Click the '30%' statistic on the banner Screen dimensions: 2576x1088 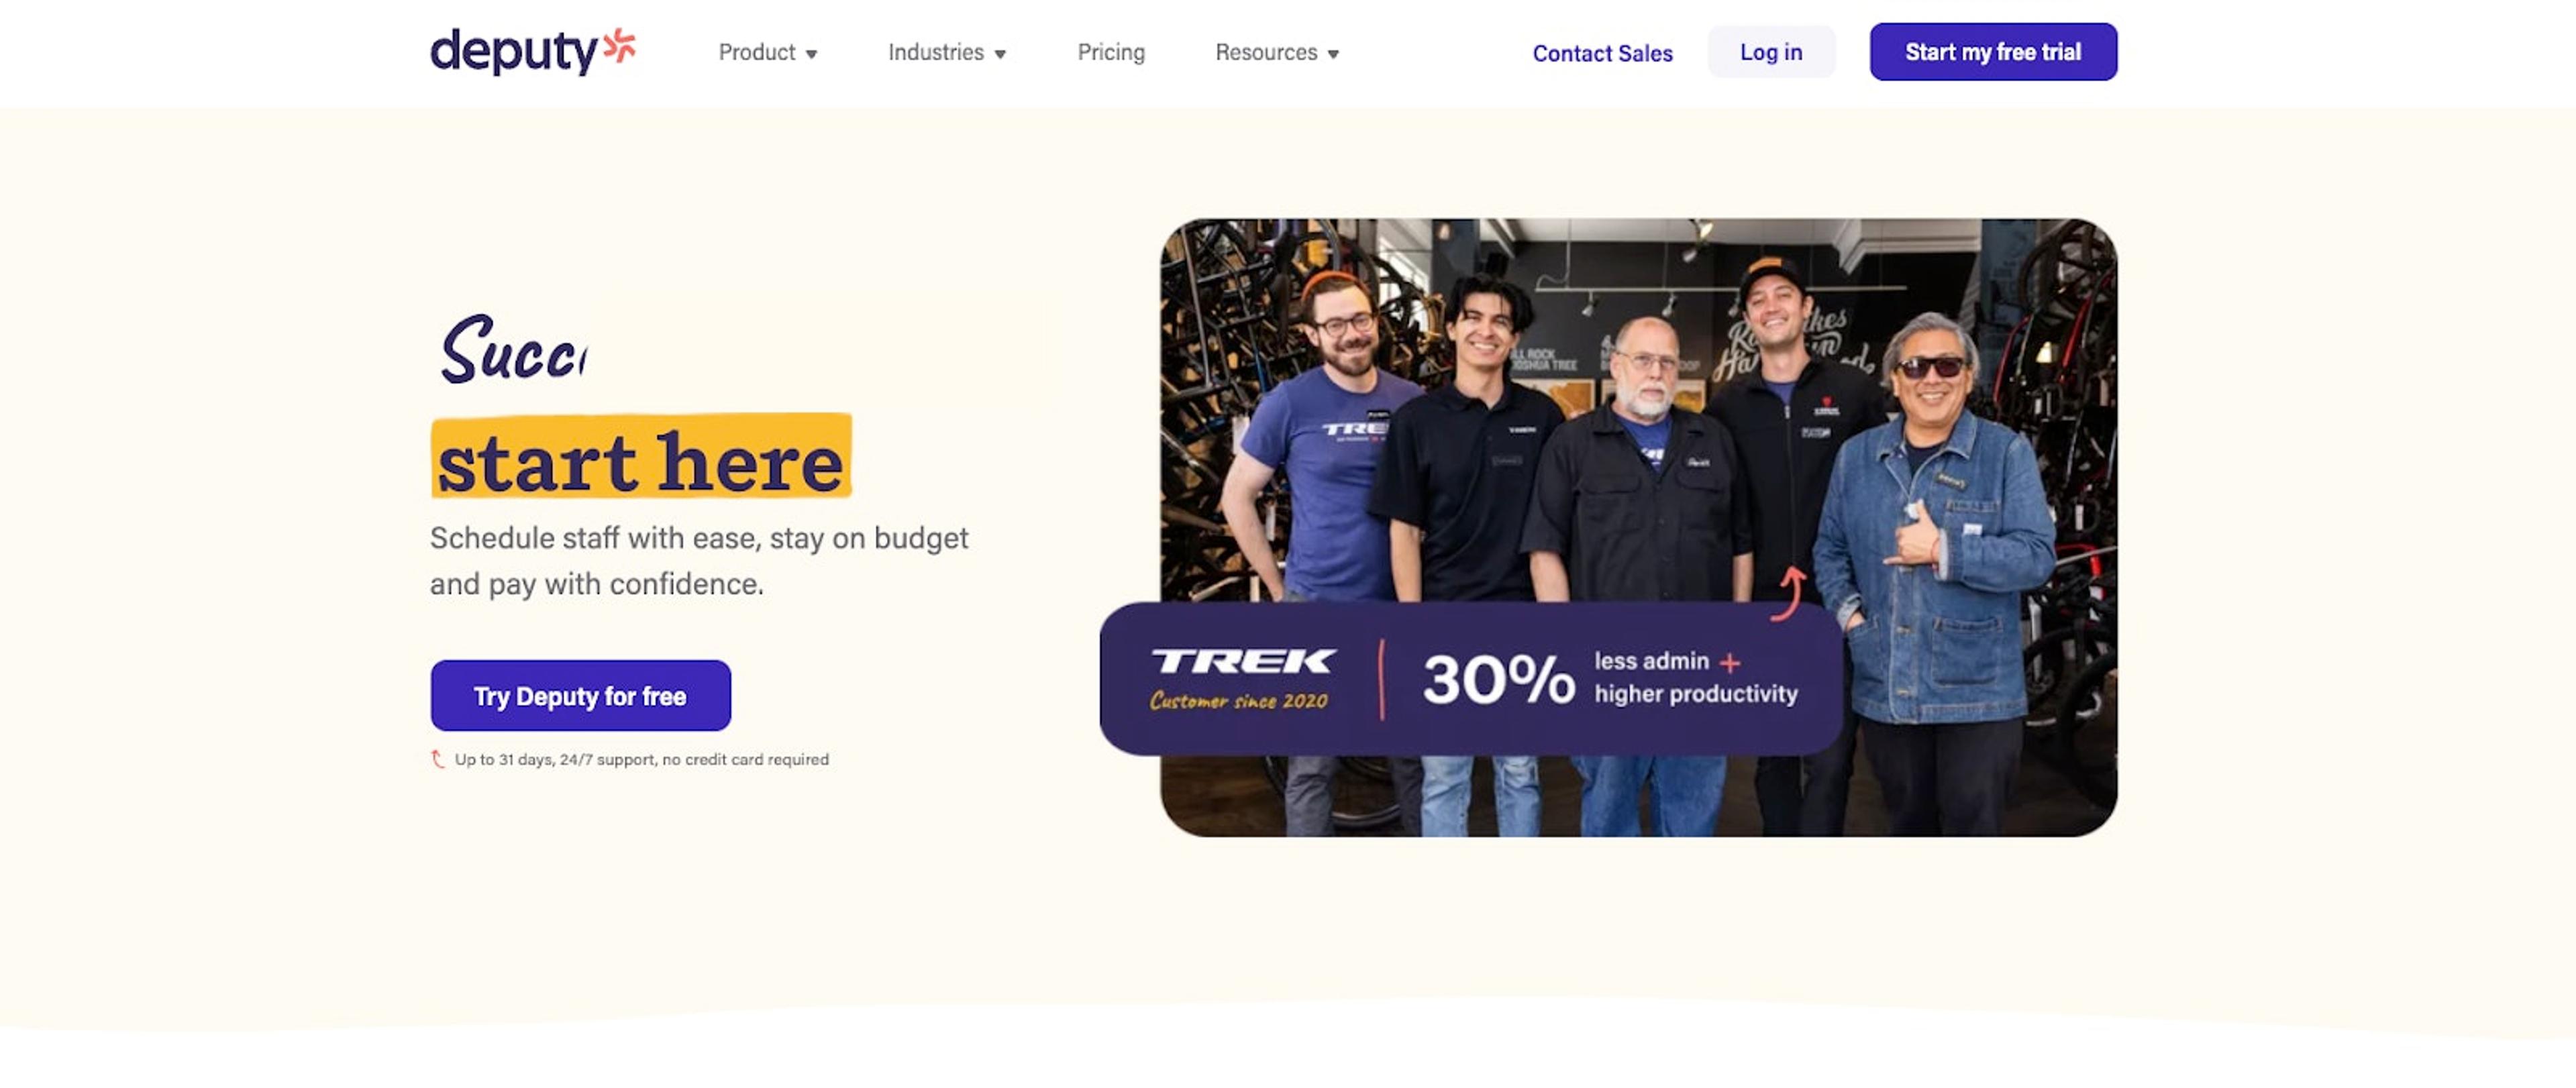click(x=1498, y=680)
